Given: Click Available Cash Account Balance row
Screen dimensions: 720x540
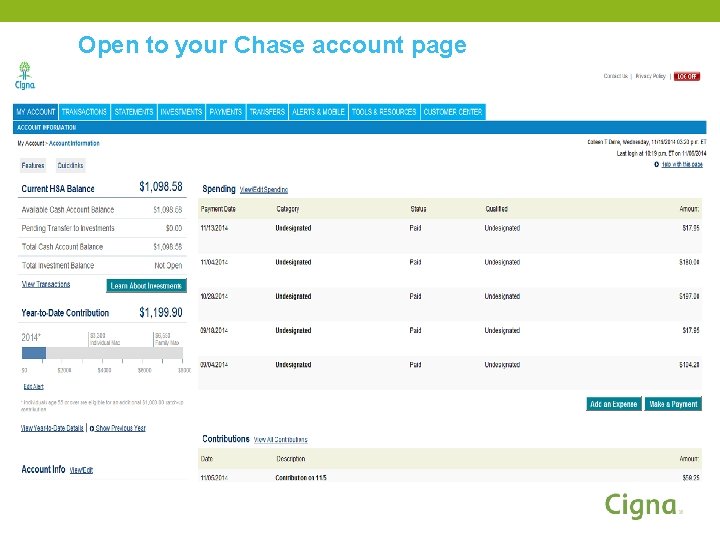Looking at the screenshot, I should [x=102, y=210].
